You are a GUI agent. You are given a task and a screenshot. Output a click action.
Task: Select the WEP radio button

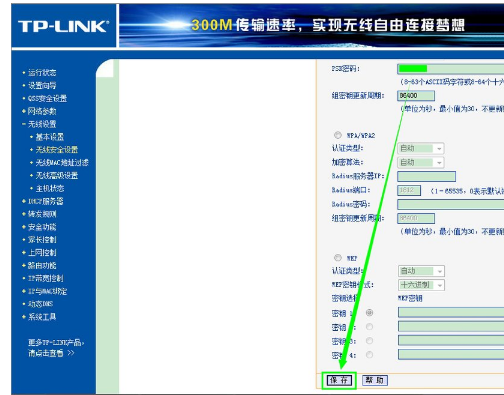(338, 258)
